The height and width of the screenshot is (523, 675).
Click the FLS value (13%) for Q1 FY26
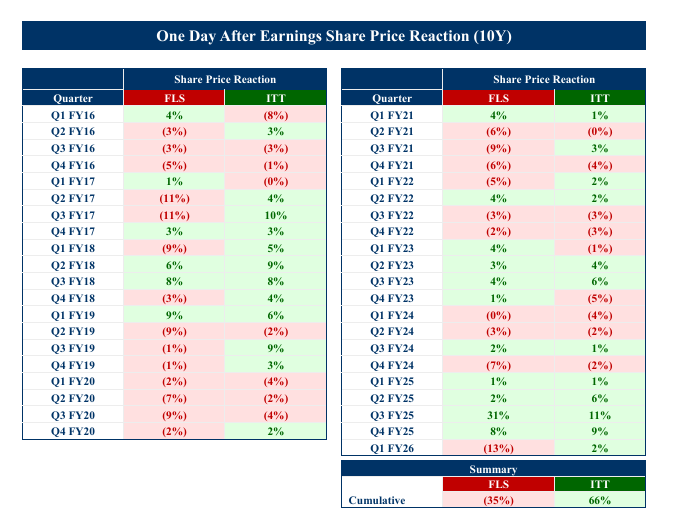pyautogui.click(x=499, y=448)
